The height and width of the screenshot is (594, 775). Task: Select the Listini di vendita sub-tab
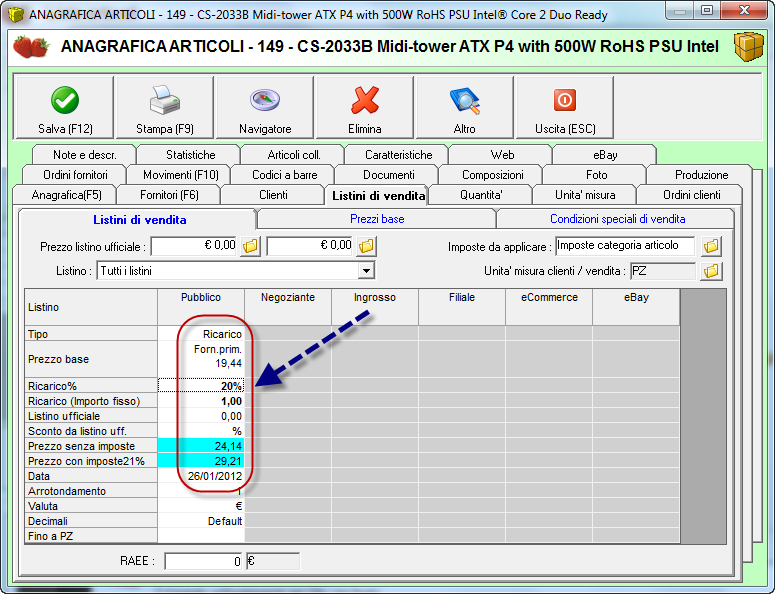tap(139, 220)
